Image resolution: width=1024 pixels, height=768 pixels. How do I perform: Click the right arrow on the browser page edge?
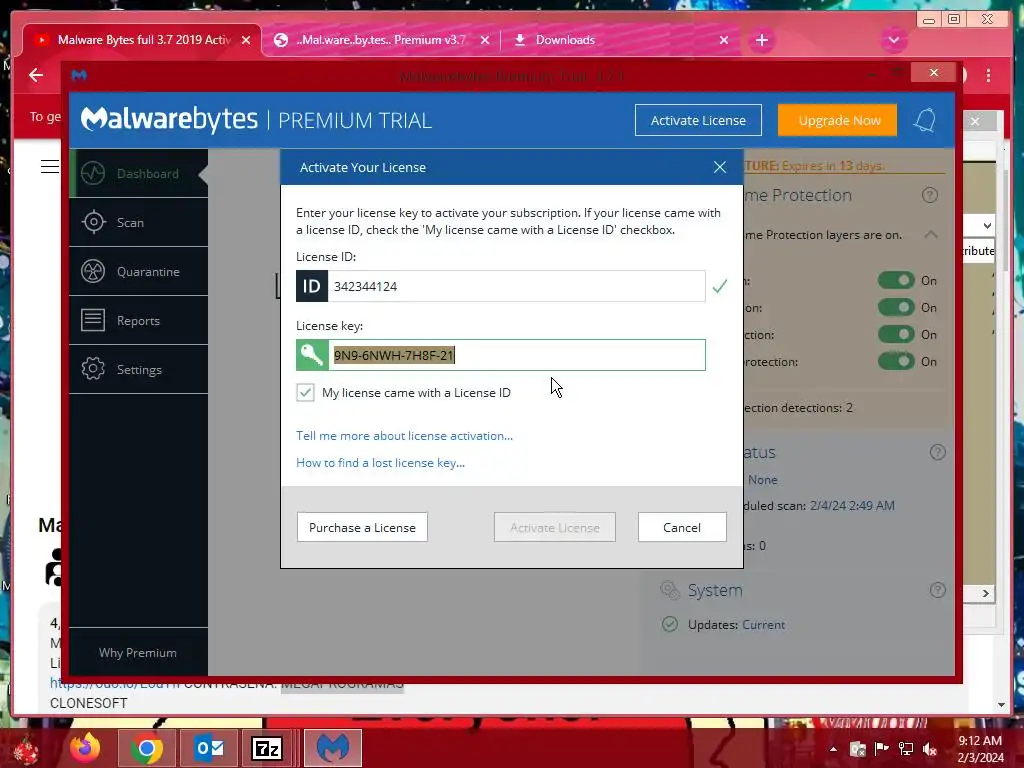[x=985, y=593]
